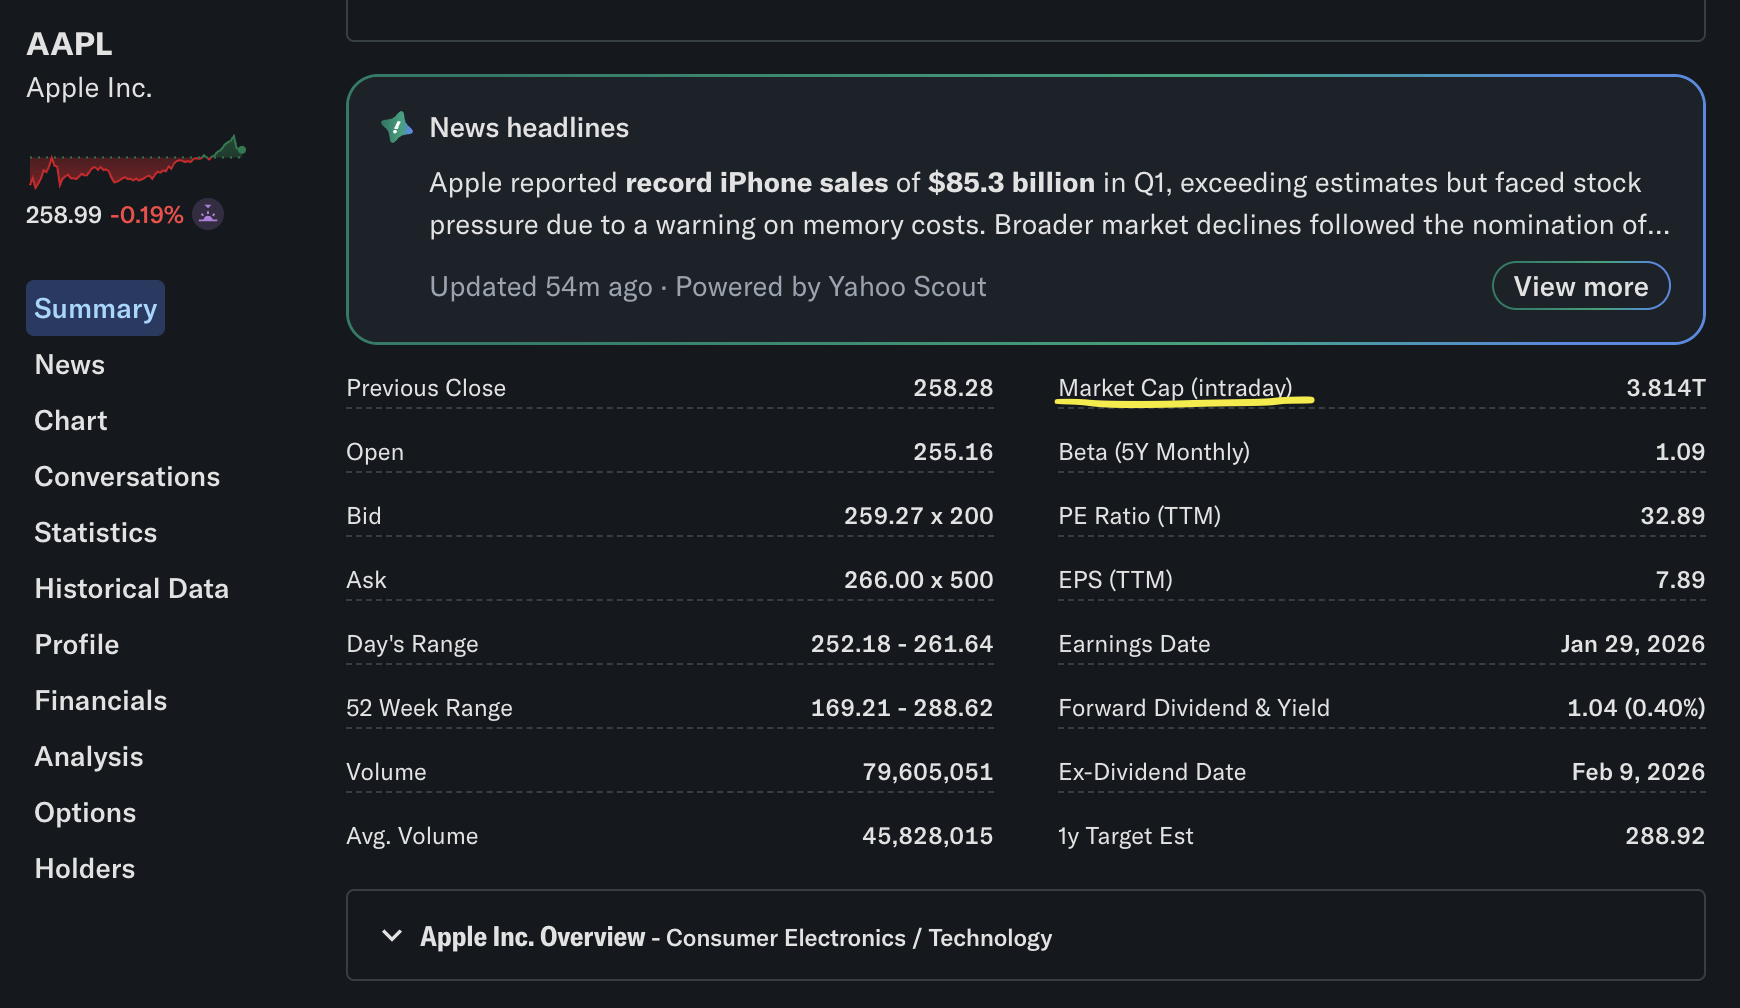Open the Historical Data page
Image resolution: width=1740 pixels, height=1008 pixels.
coord(132,588)
